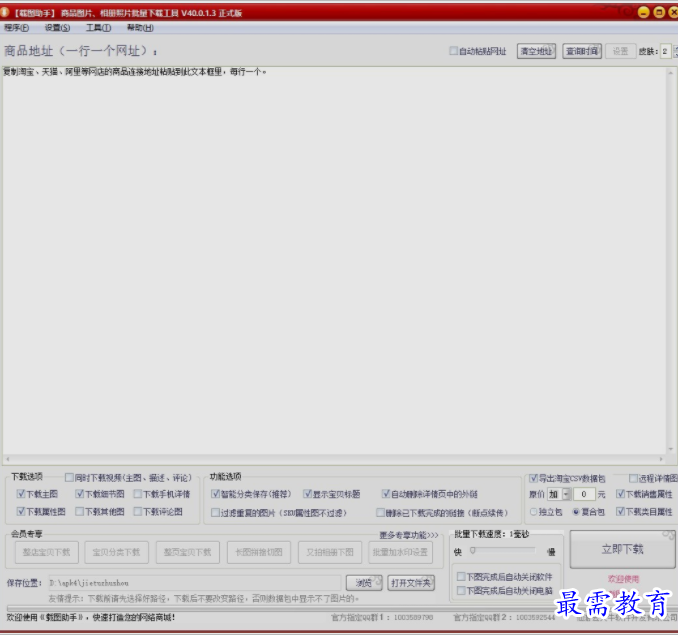Screen dimensions: 678x635
Task: Click the horizontal scrollbar left arrow
Action: pyautogui.click(x=7, y=459)
